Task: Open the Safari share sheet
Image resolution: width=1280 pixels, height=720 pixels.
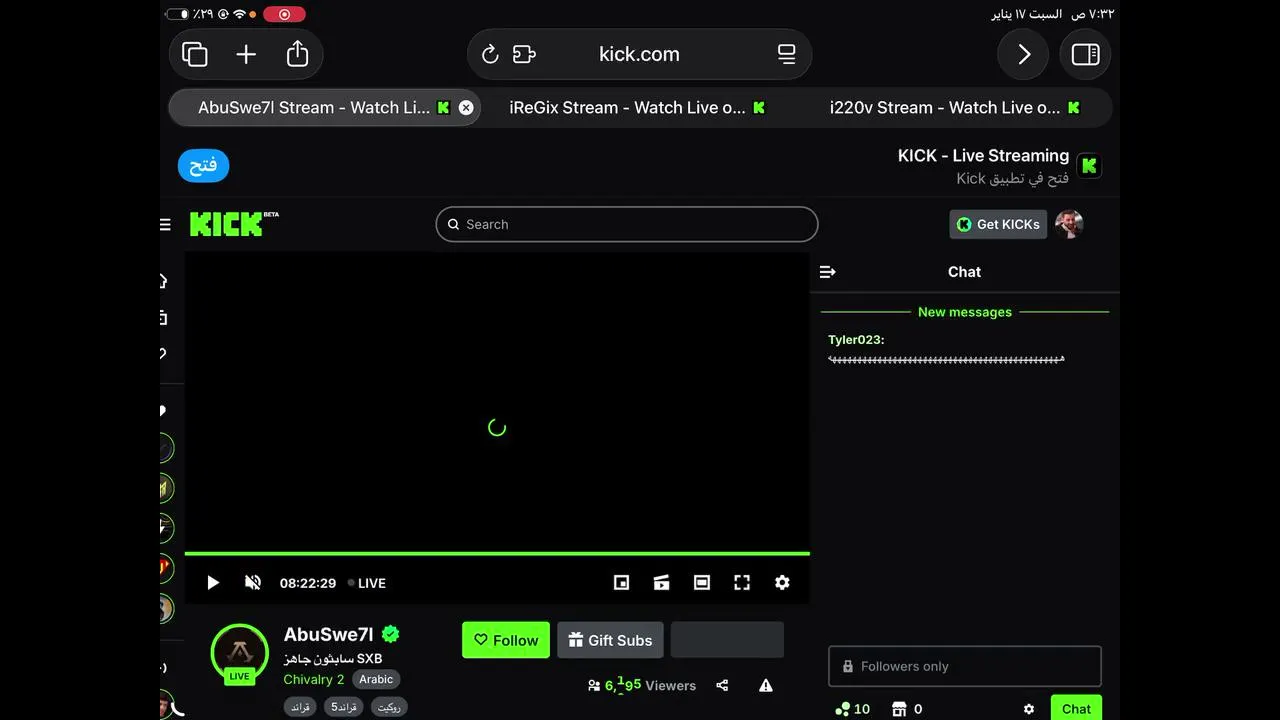Action: (297, 53)
